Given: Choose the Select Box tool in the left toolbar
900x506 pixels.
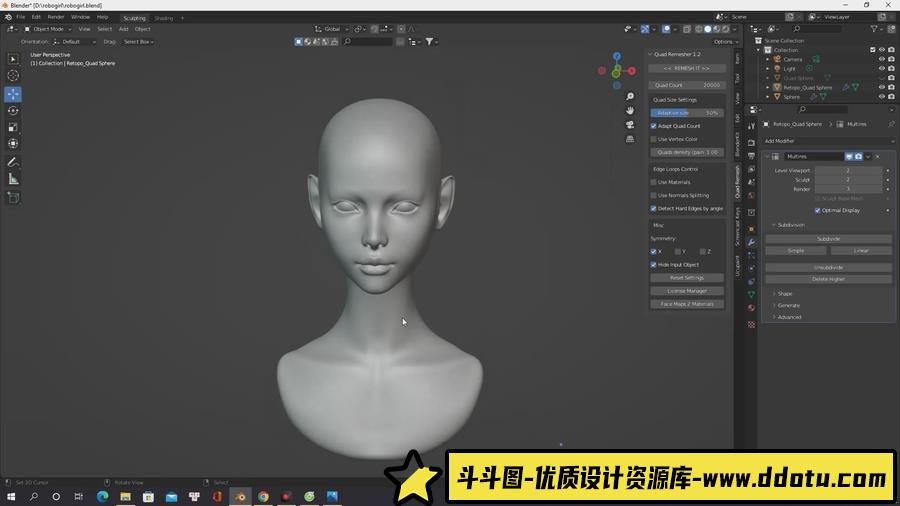Looking at the screenshot, I should 13,59.
